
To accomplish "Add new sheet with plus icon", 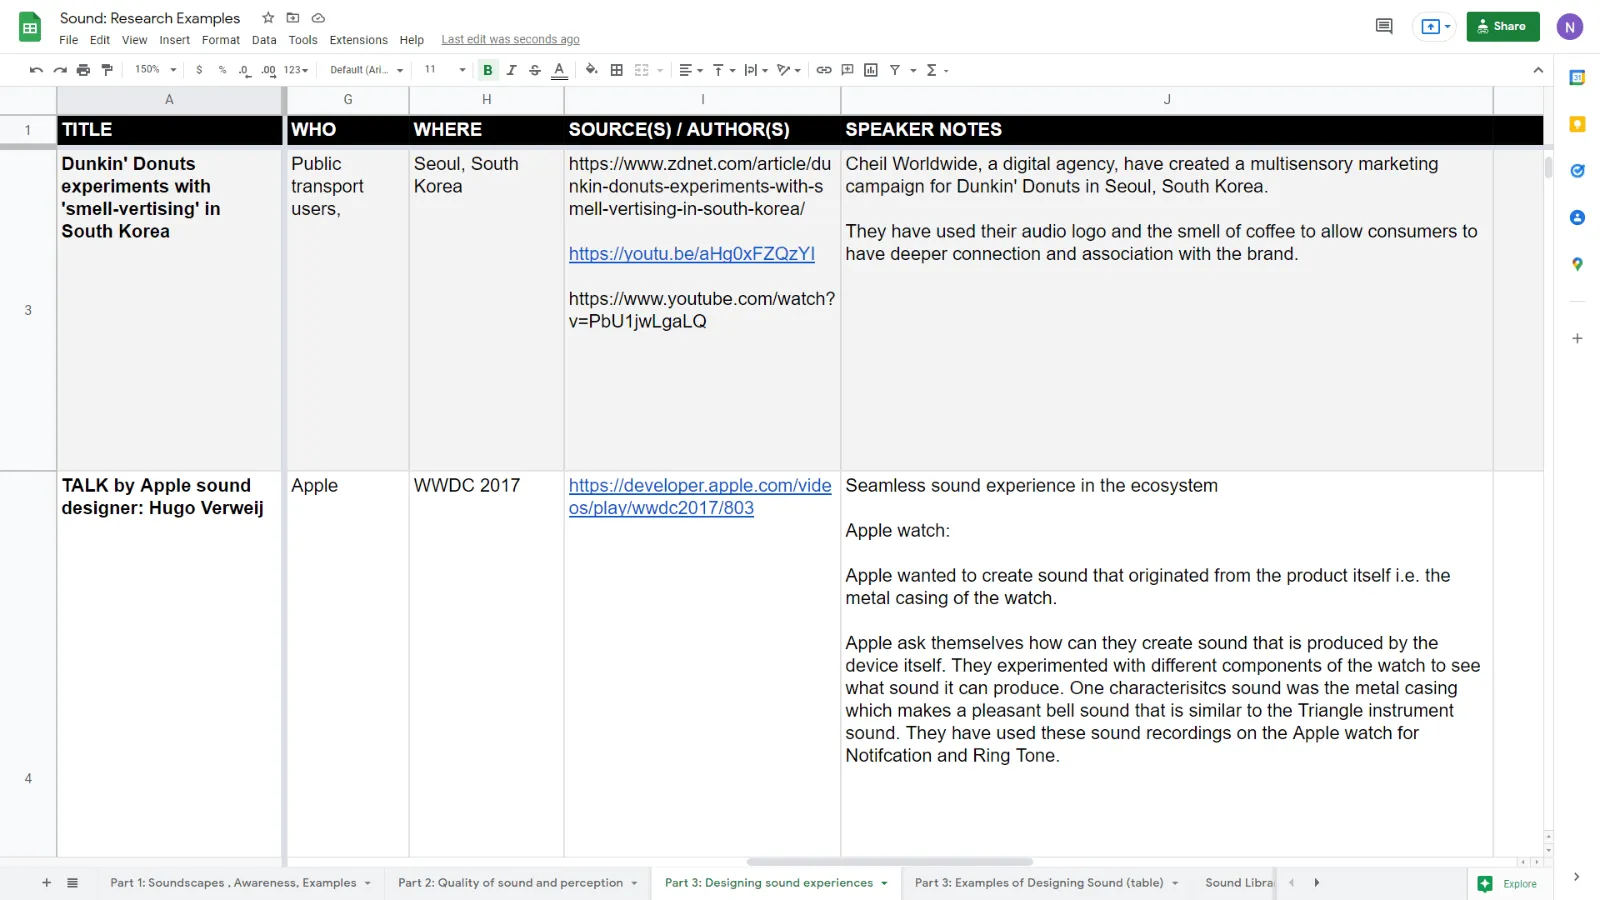I will (x=46, y=883).
